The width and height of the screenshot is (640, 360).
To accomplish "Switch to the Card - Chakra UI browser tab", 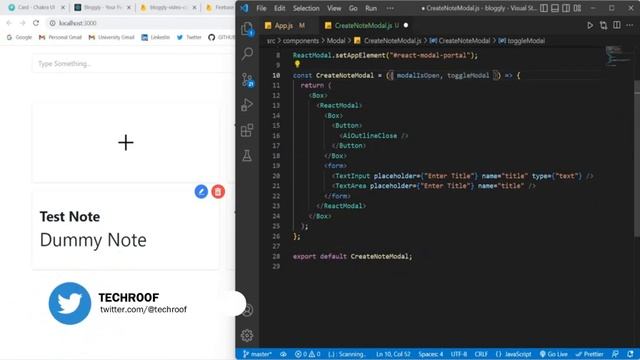I will coord(37,7).
